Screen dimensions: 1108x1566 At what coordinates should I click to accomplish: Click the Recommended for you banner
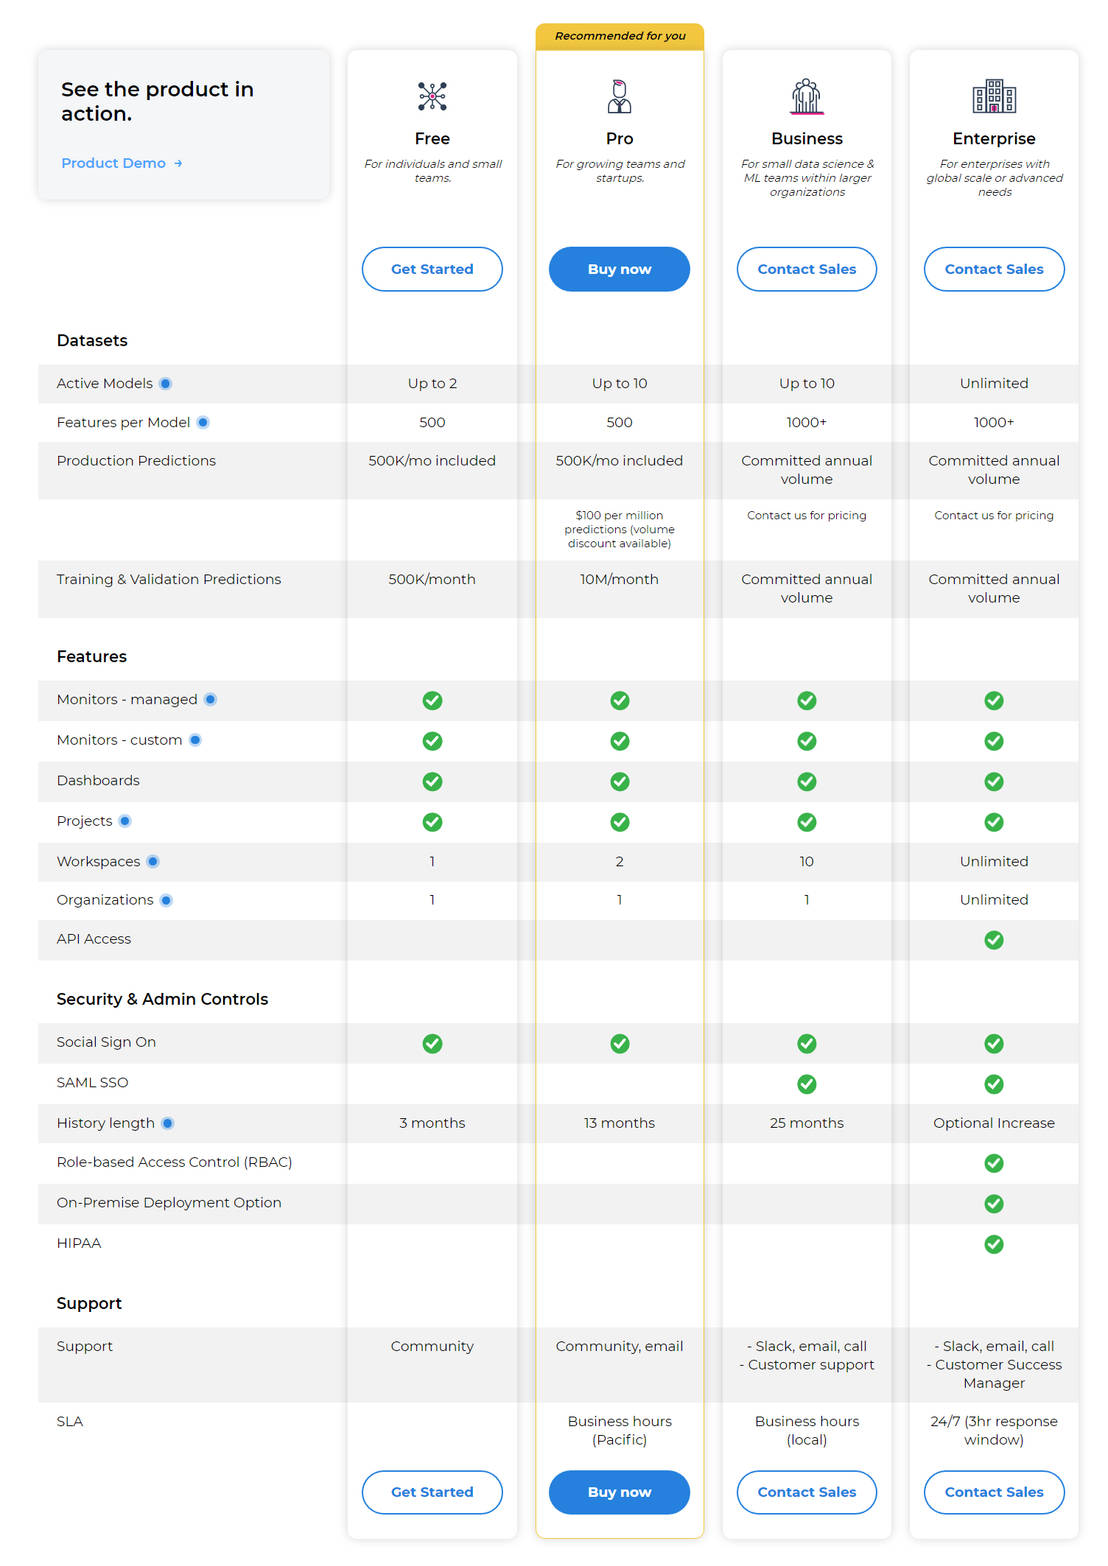click(619, 35)
